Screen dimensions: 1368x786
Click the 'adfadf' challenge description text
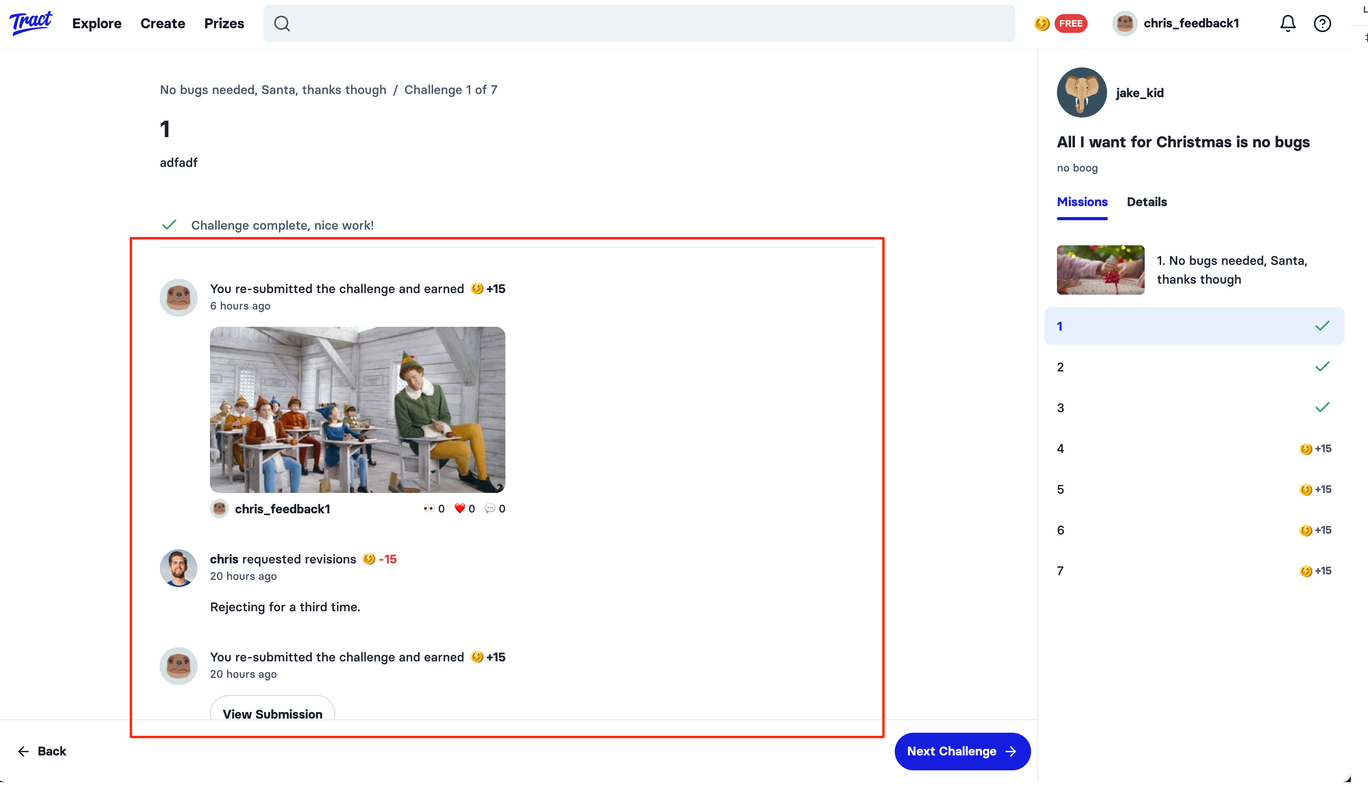(x=179, y=162)
